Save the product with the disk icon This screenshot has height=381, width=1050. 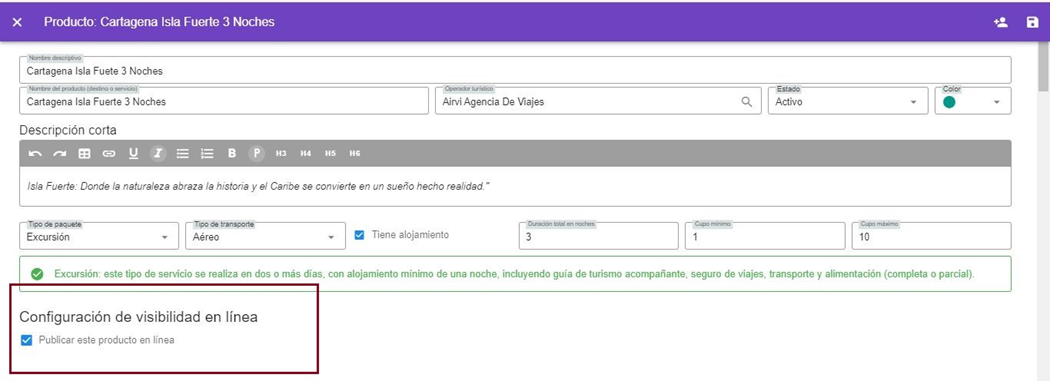(1032, 22)
